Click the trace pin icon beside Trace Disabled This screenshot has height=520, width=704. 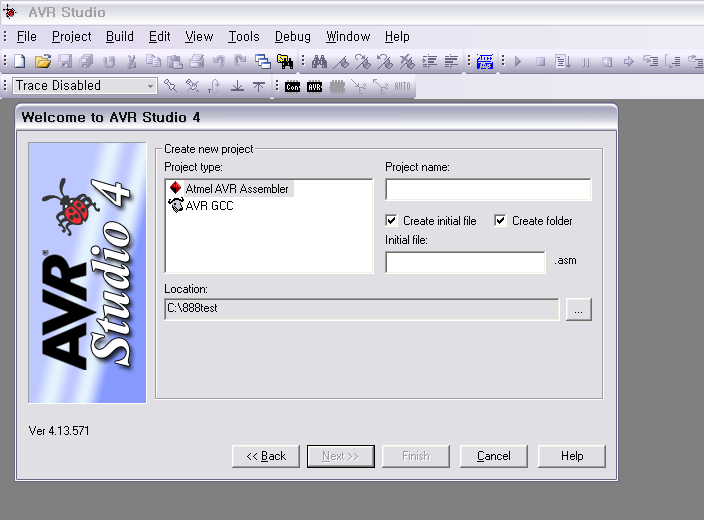pyautogui.click(x=170, y=86)
